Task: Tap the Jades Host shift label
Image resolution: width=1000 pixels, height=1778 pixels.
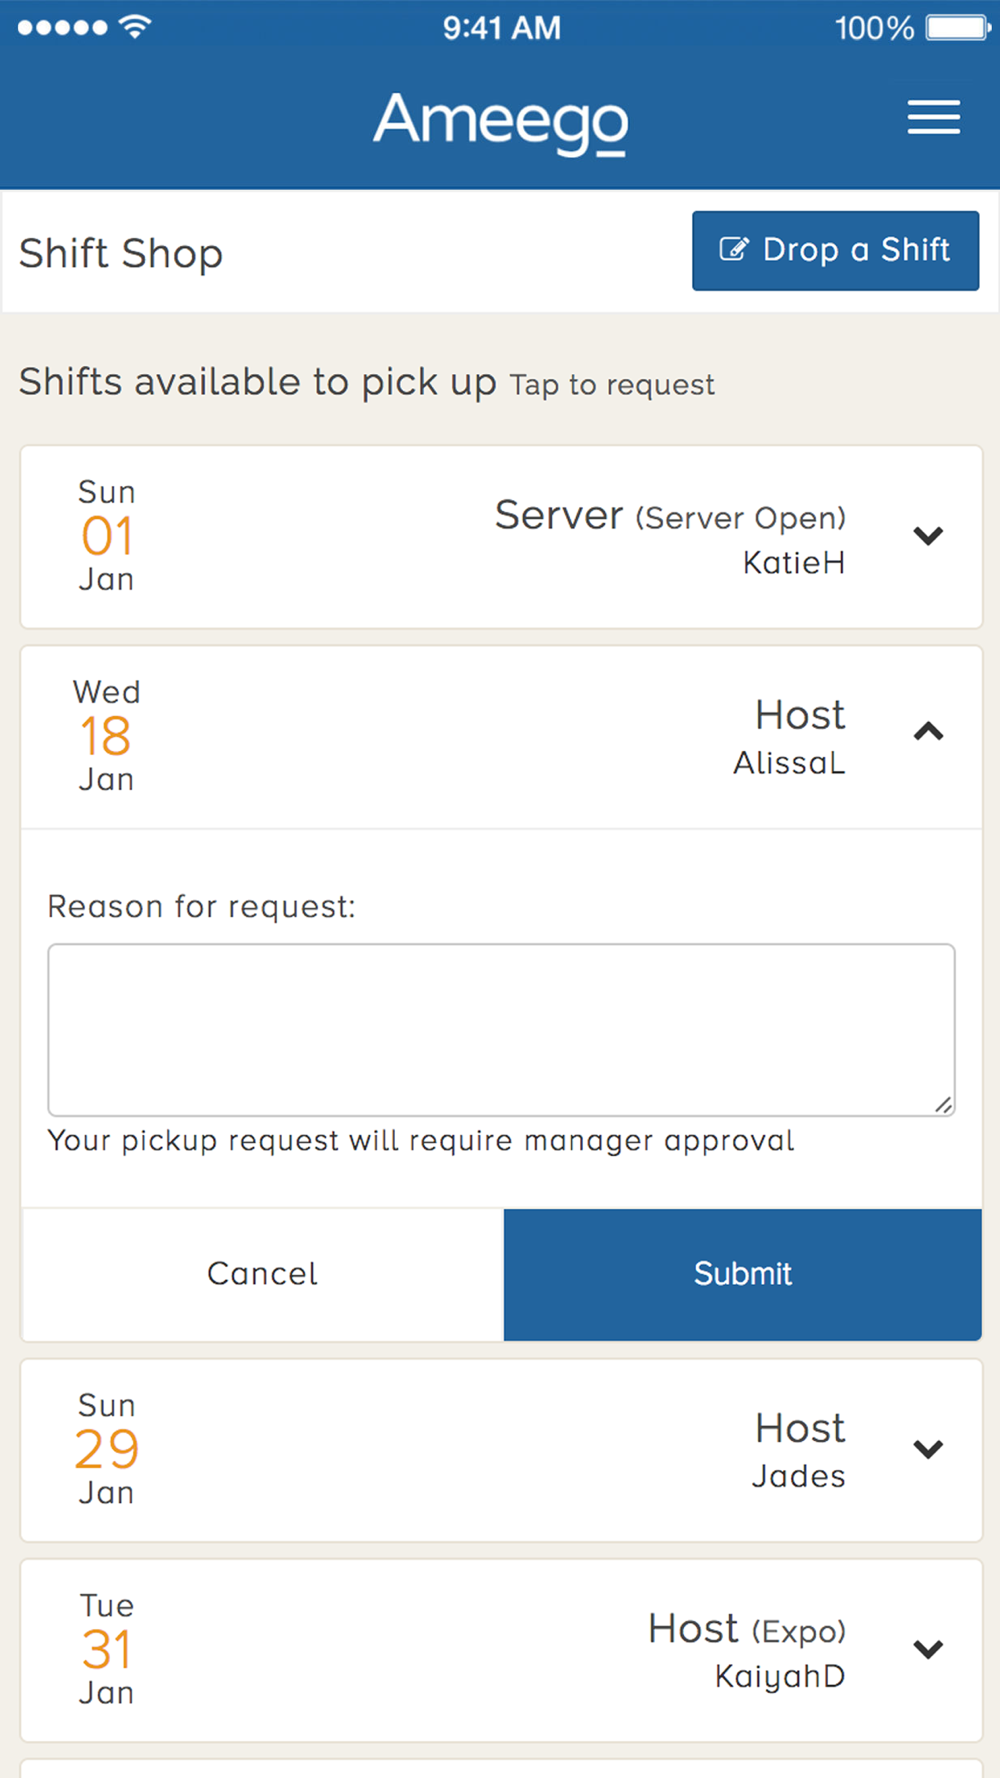Action: pyautogui.click(x=799, y=1450)
